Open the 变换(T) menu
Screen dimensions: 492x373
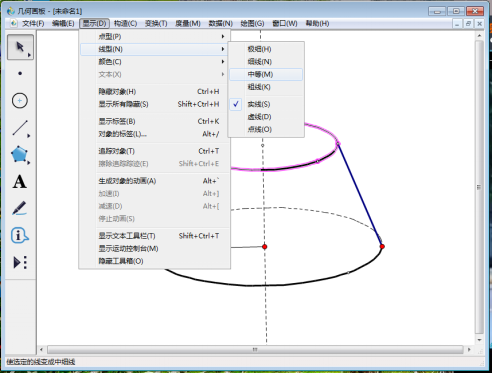point(156,24)
